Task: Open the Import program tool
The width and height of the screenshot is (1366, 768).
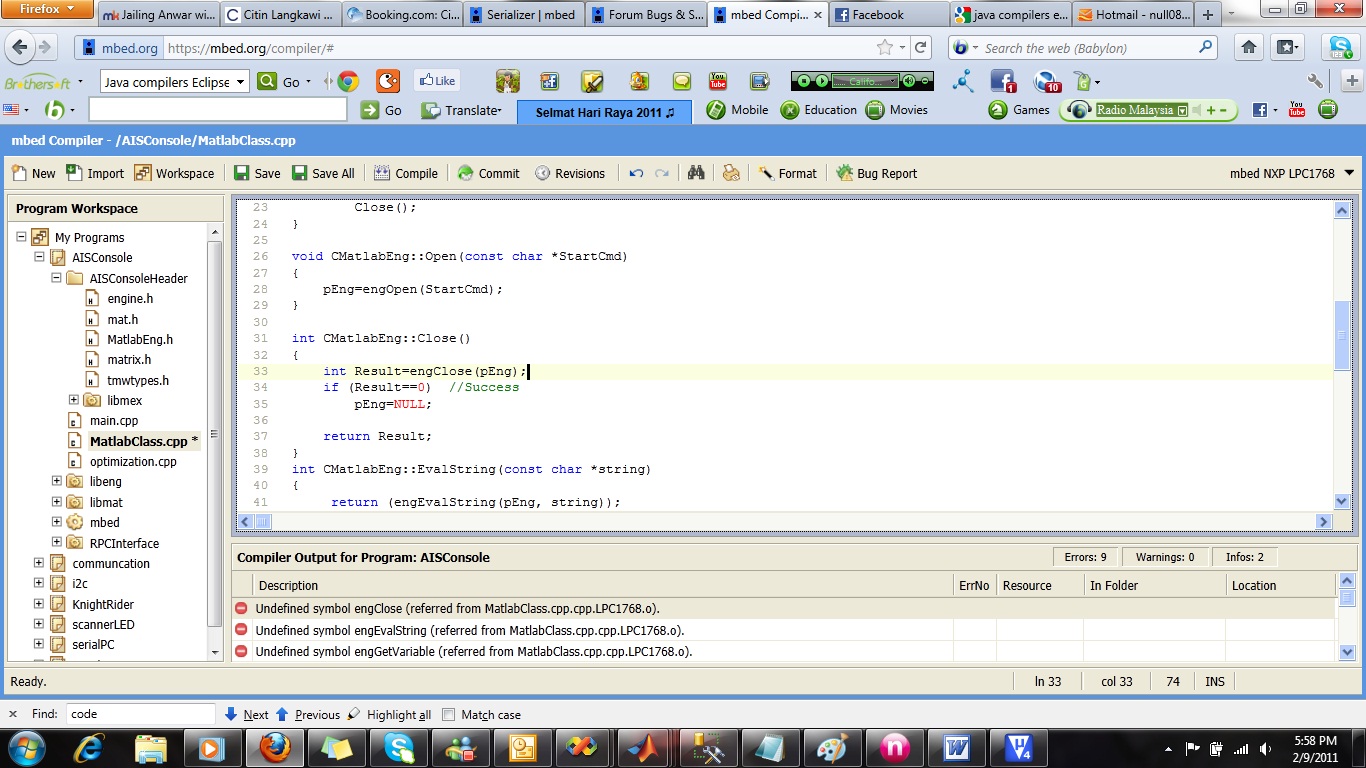Action: pos(95,173)
